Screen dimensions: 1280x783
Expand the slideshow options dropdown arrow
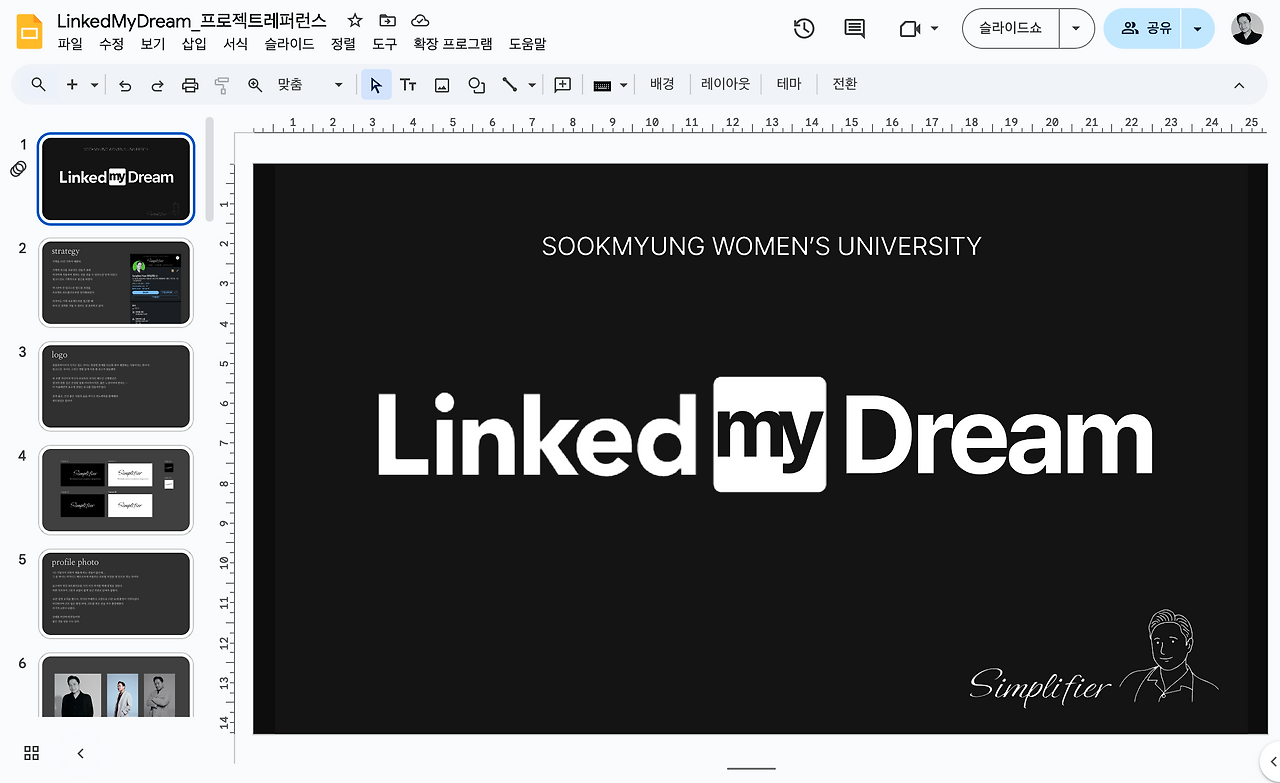[x=1076, y=29]
